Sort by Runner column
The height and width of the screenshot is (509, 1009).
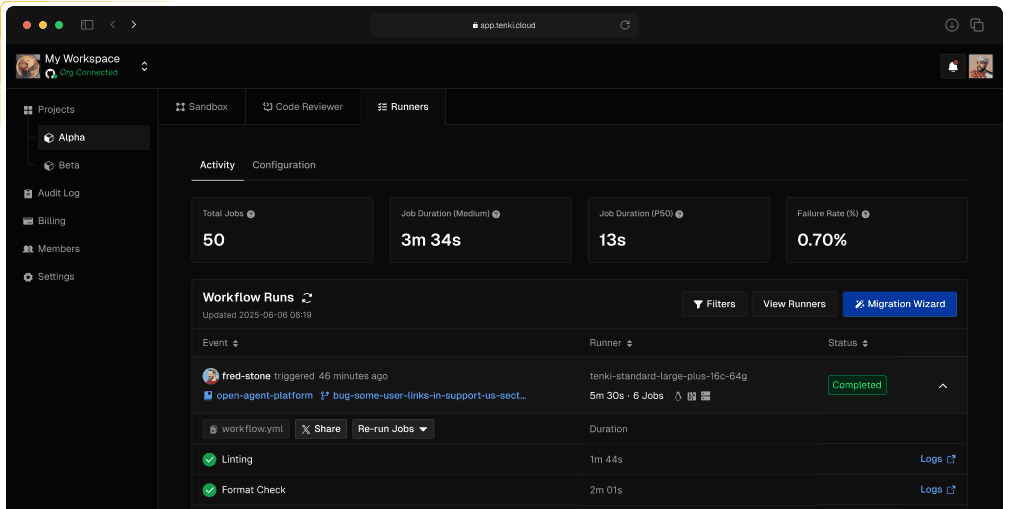611,343
